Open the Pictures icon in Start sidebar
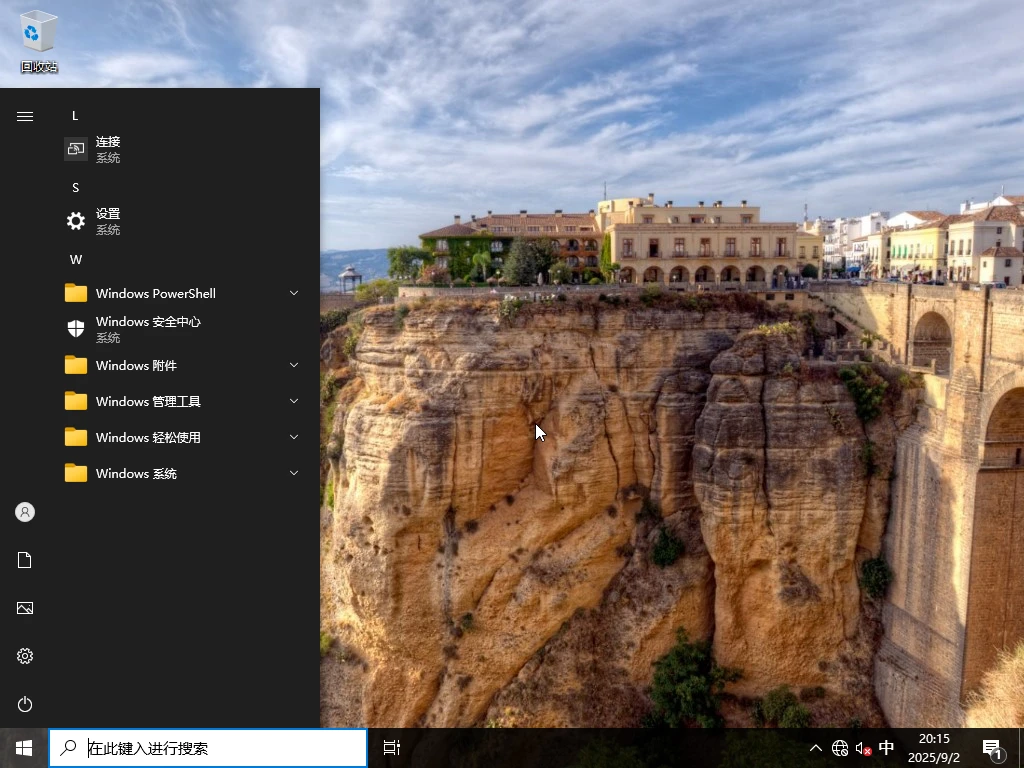This screenshot has height=768, width=1024. coord(24,607)
